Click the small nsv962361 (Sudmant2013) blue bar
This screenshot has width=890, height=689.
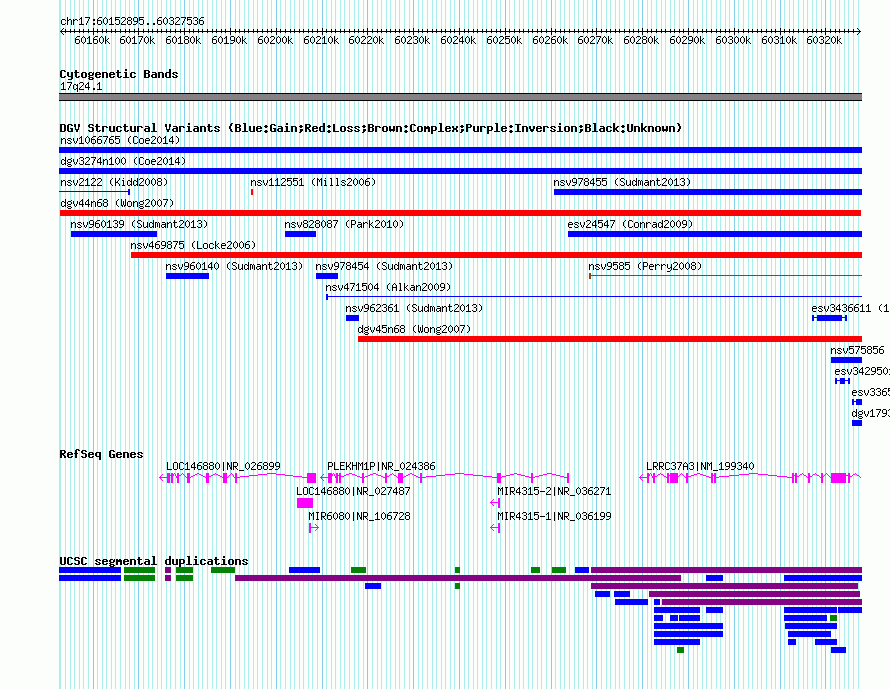point(352,318)
